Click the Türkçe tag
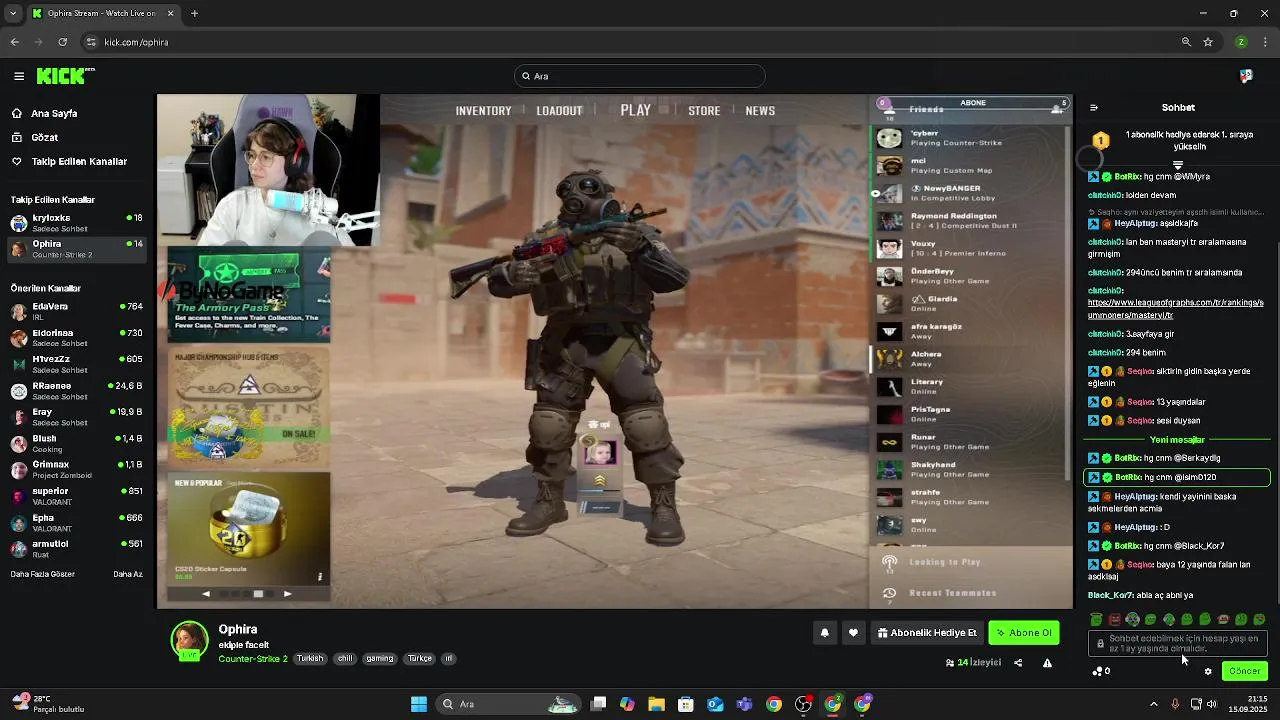This screenshot has width=1280, height=720. 420,659
